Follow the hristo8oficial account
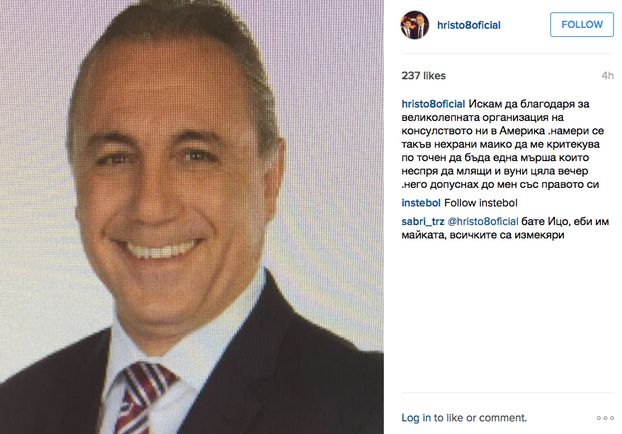622x434 pixels. coord(582,25)
